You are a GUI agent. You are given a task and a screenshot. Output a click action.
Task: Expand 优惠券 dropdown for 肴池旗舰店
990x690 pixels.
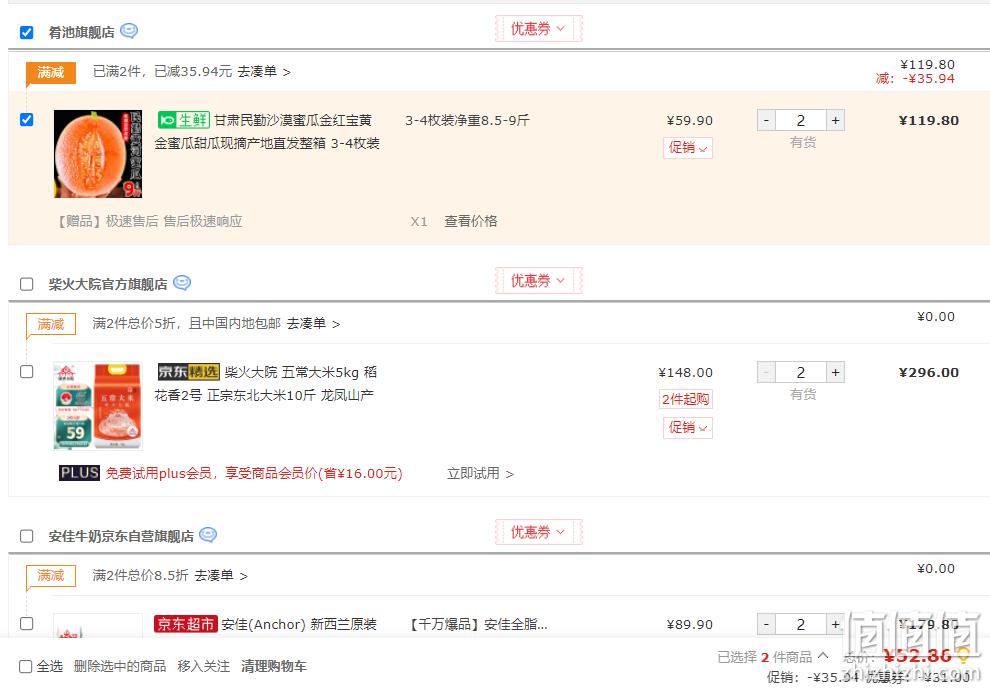click(x=538, y=28)
